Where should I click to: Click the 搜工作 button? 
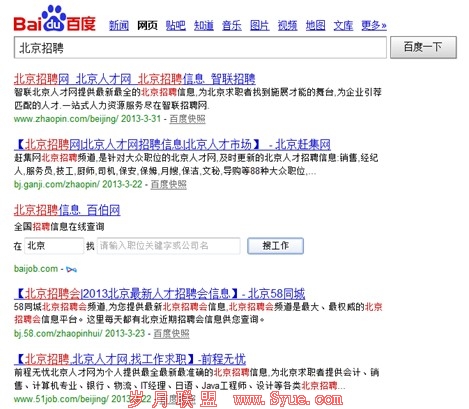point(275,246)
